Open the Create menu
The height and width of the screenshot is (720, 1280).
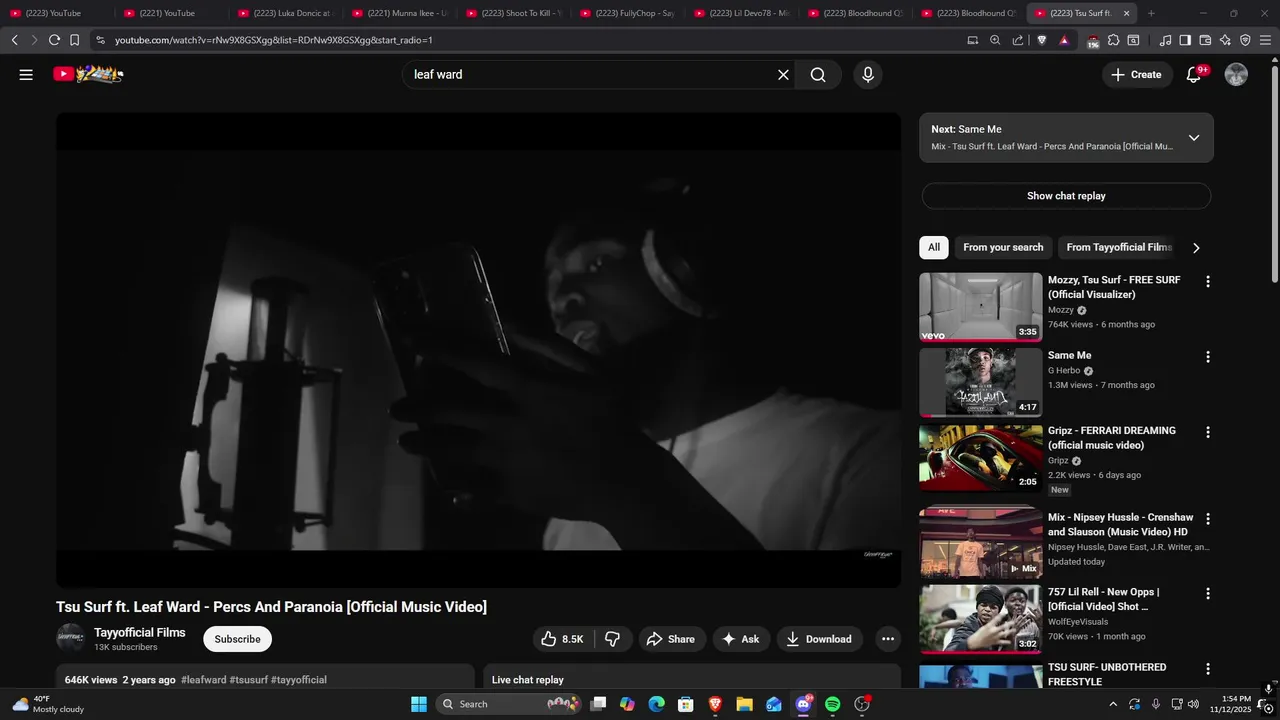pos(1137,75)
